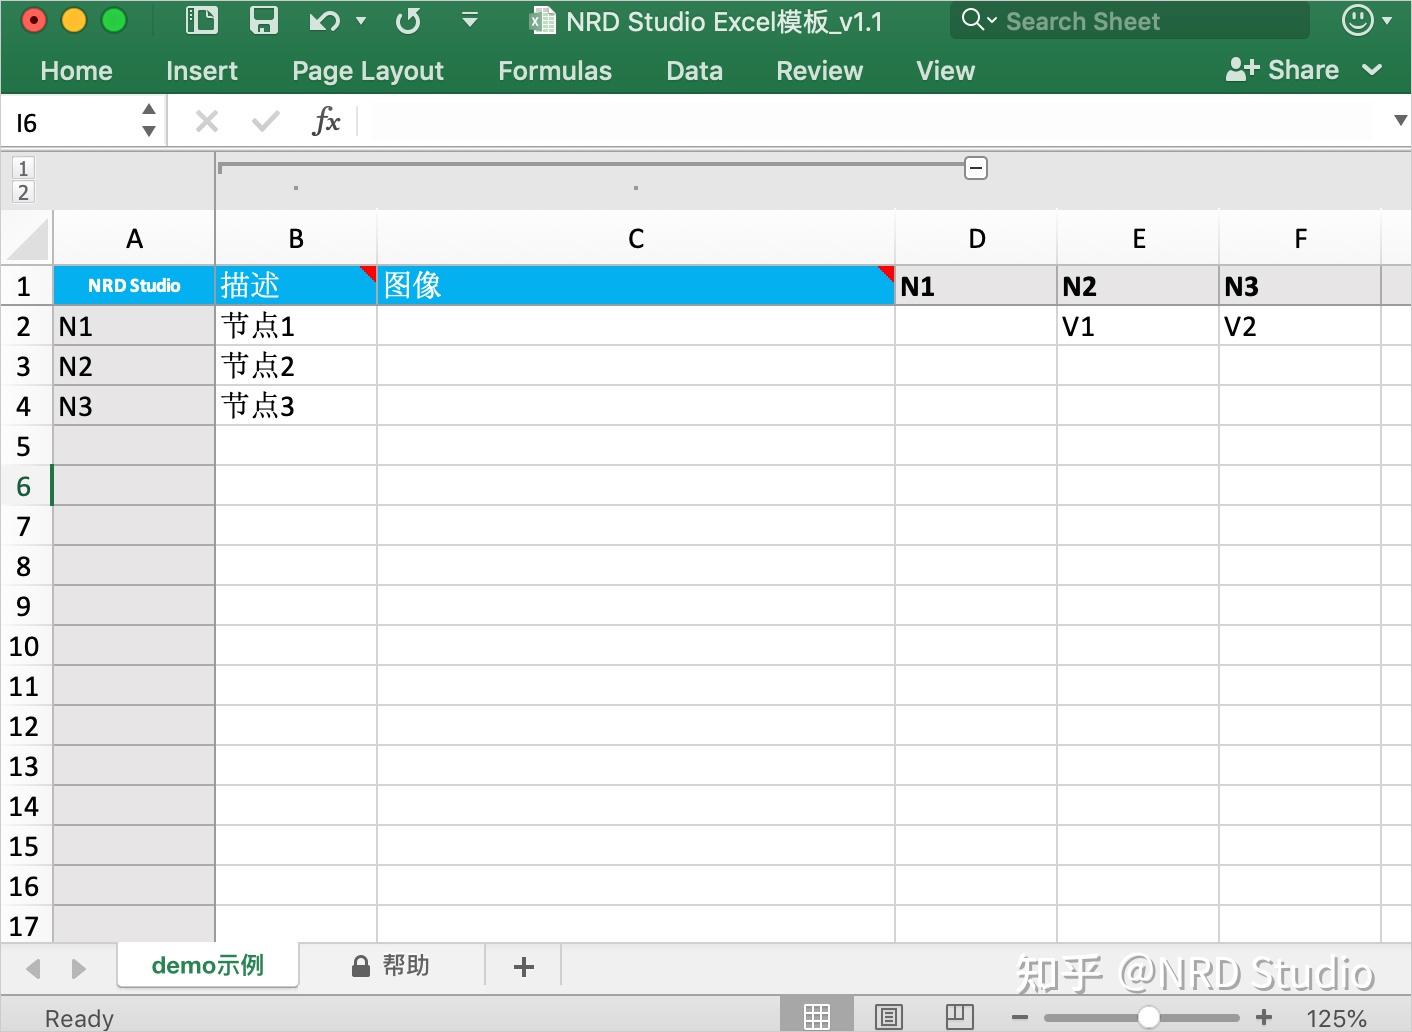1412x1032 pixels.
Task: Adjust the zoom slider
Action: [x=1148, y=1015]
